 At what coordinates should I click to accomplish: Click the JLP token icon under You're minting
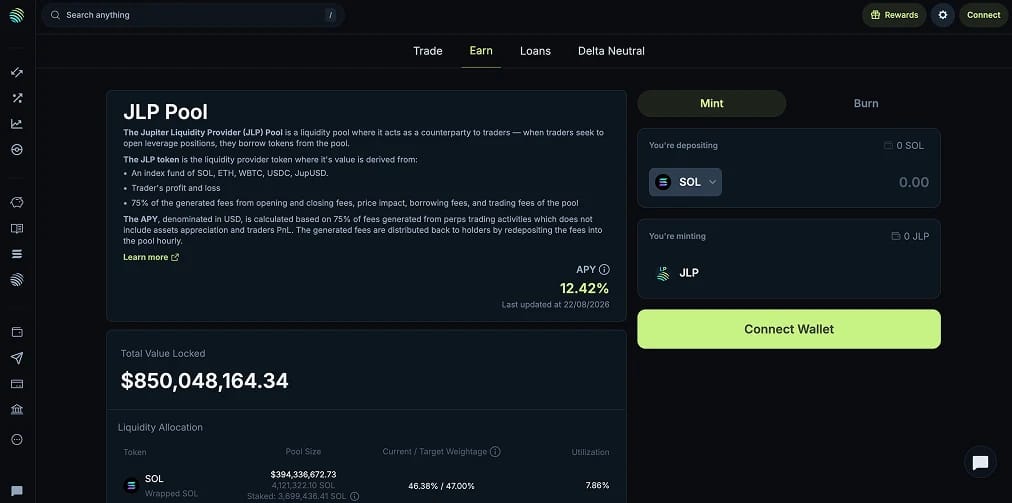(663, 272)
